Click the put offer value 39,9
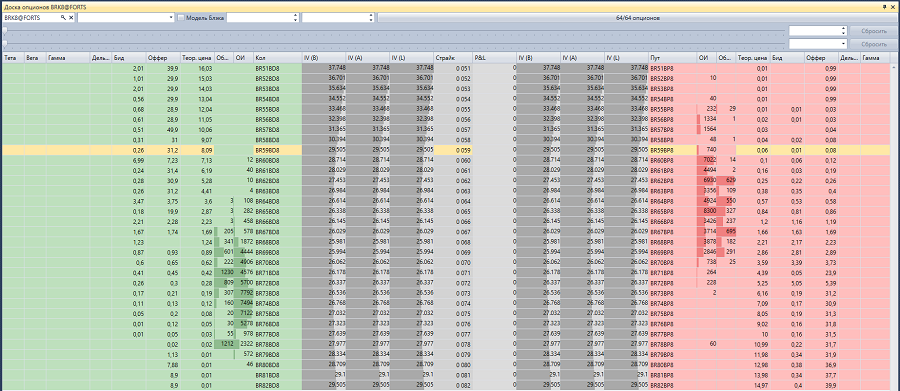 [830, 385]
